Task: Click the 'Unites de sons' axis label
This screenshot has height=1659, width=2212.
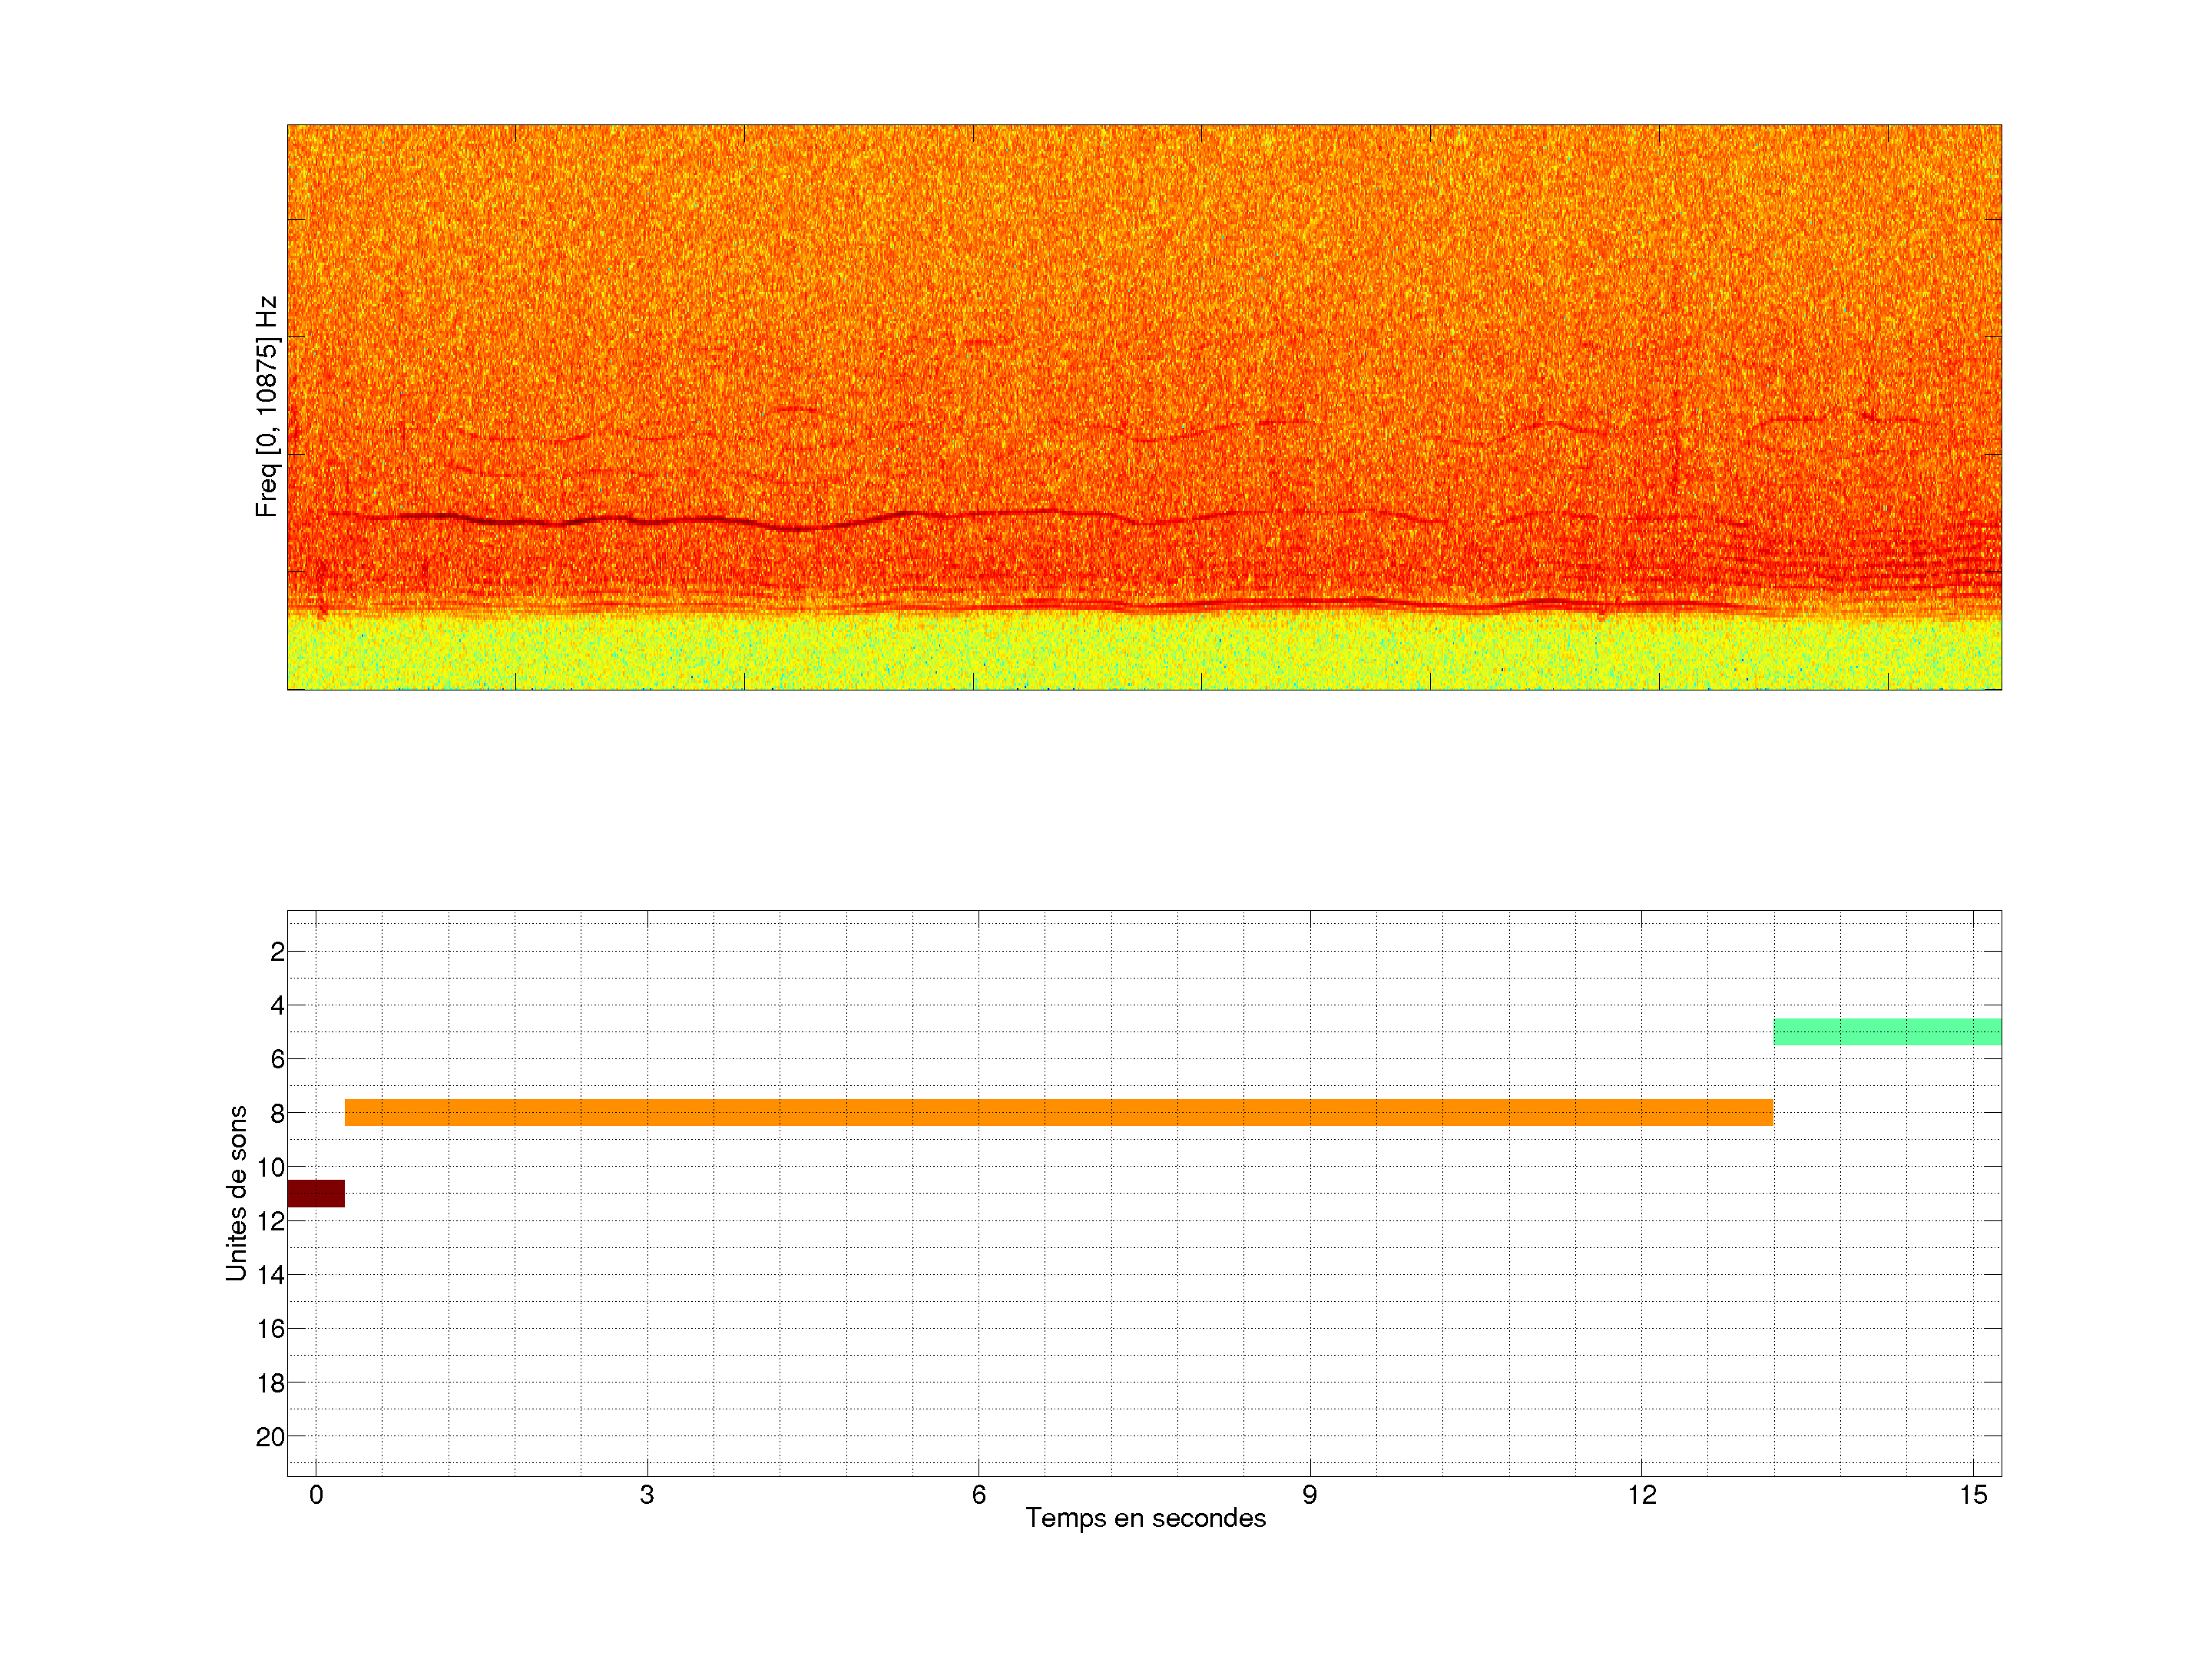Action: (x=236, y=1192)
